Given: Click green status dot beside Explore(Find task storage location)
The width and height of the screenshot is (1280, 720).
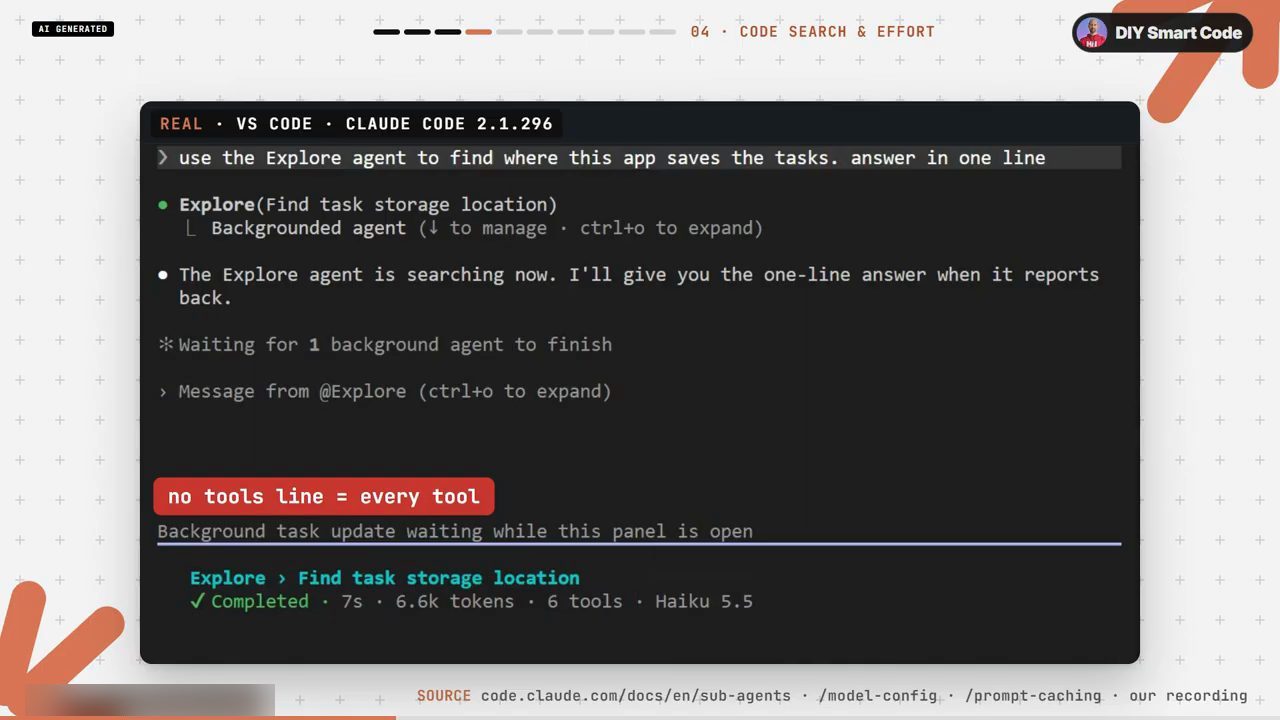Looking at the screenshot, I should [163, 205].
